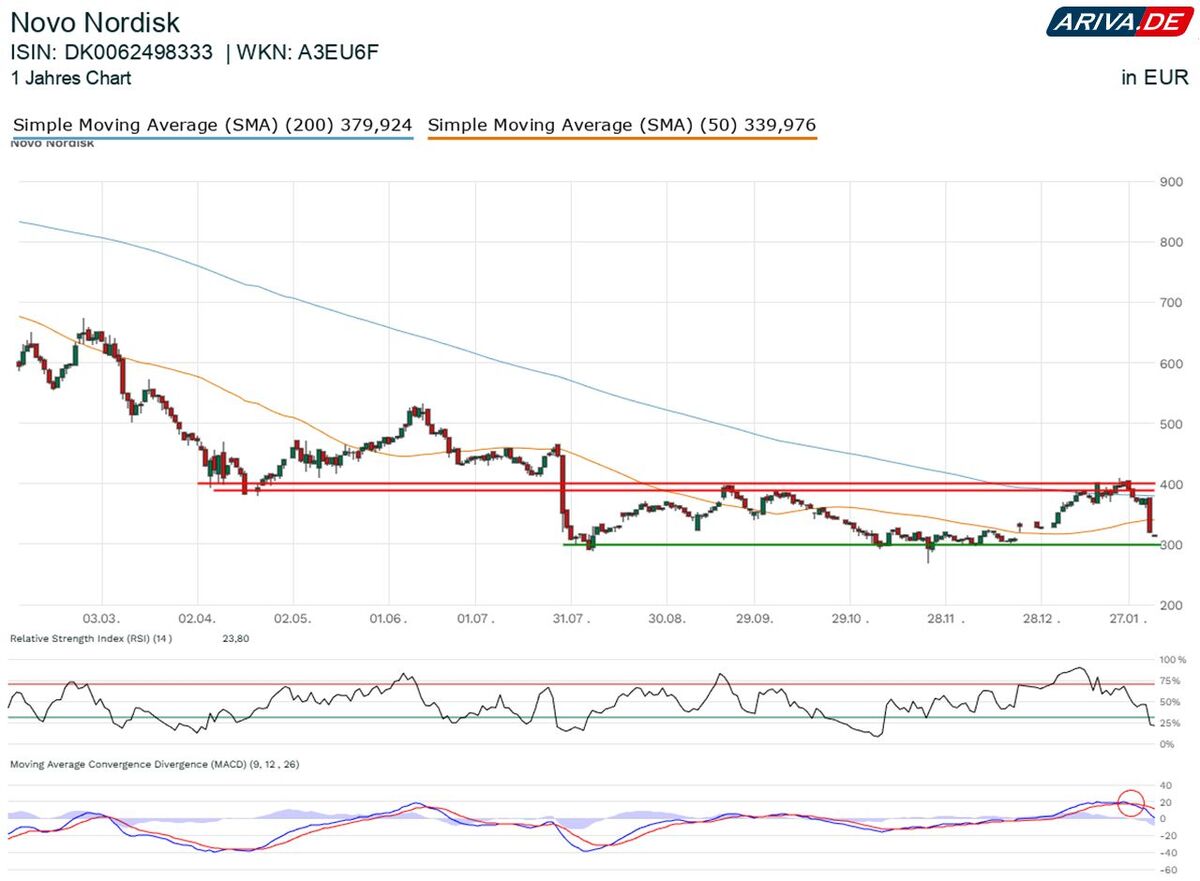Click the 31.07. date axis label
This screenshot has height=881, width=1200.
(571, 620)
